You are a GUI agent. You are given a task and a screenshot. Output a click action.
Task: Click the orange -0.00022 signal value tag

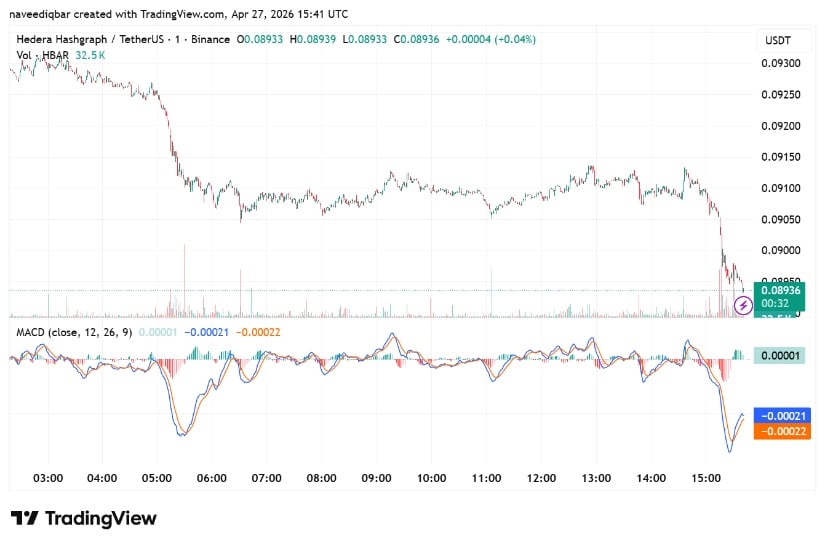pos(784,431)
